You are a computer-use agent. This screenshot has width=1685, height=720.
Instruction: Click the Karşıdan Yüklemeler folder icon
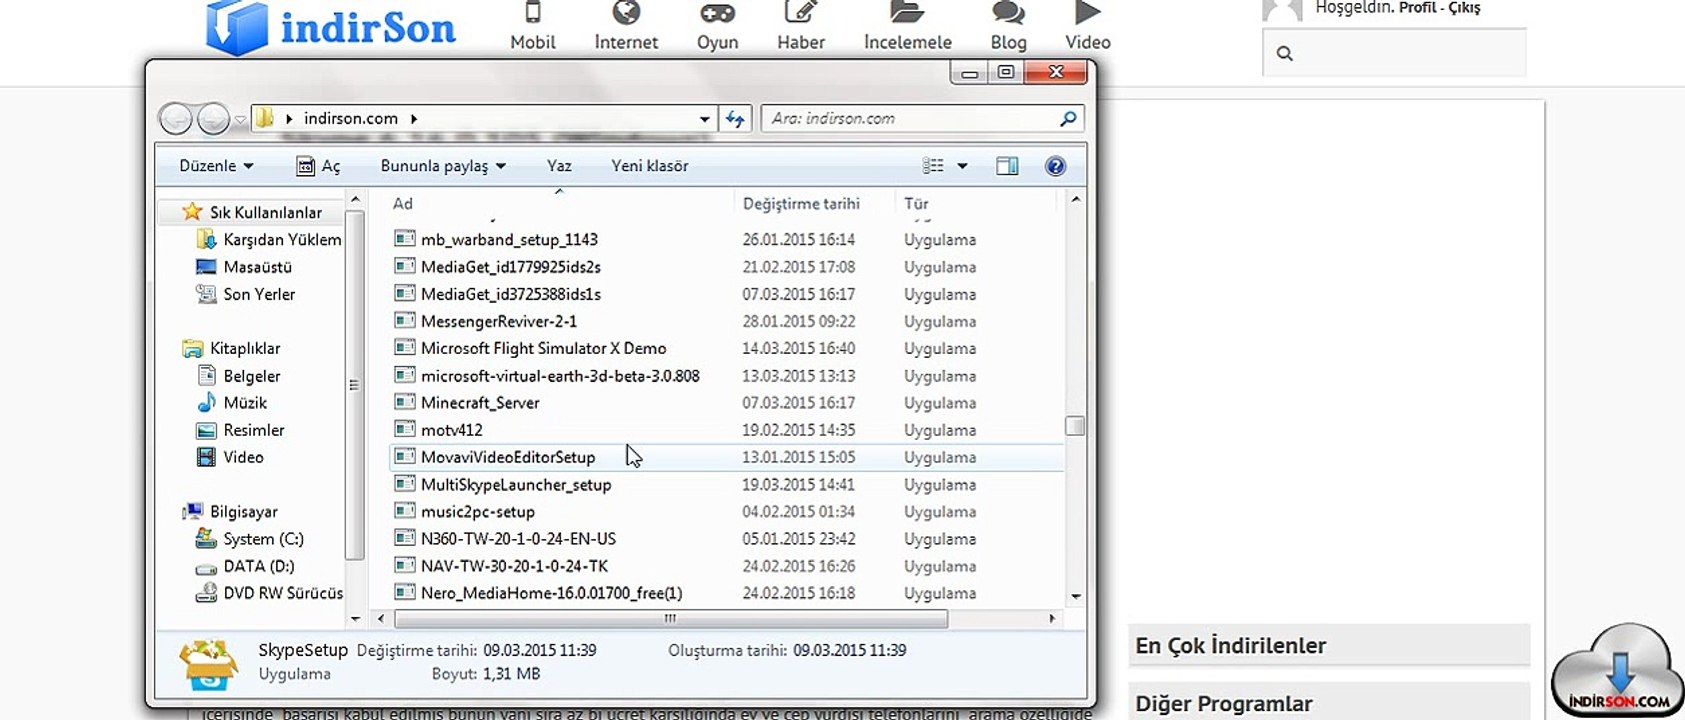click(206, 239)
